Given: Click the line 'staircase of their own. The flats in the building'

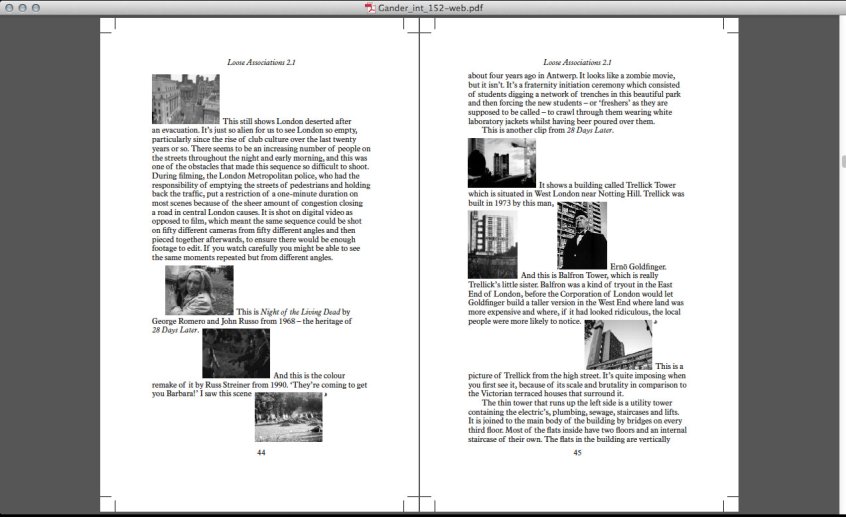Looking at the screenshot, I should [x=569, y=439].
